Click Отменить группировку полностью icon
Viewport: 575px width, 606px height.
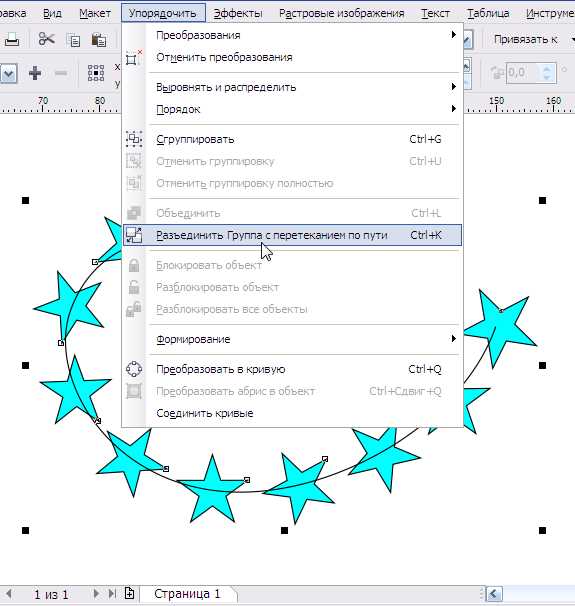click(x=134, y=183)
